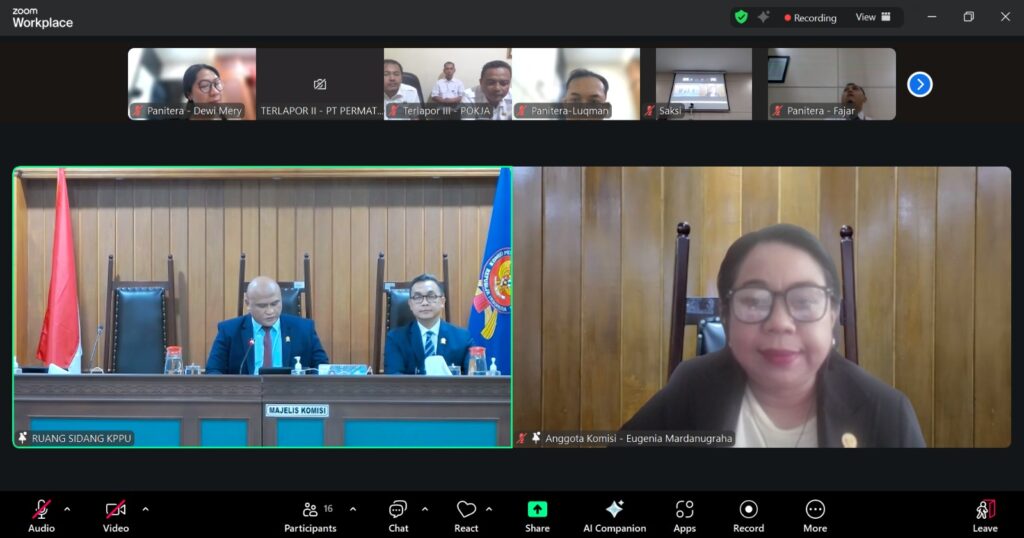Show next participants with right arrow
Screen dimensions: 1024x538
pos(919,85)
